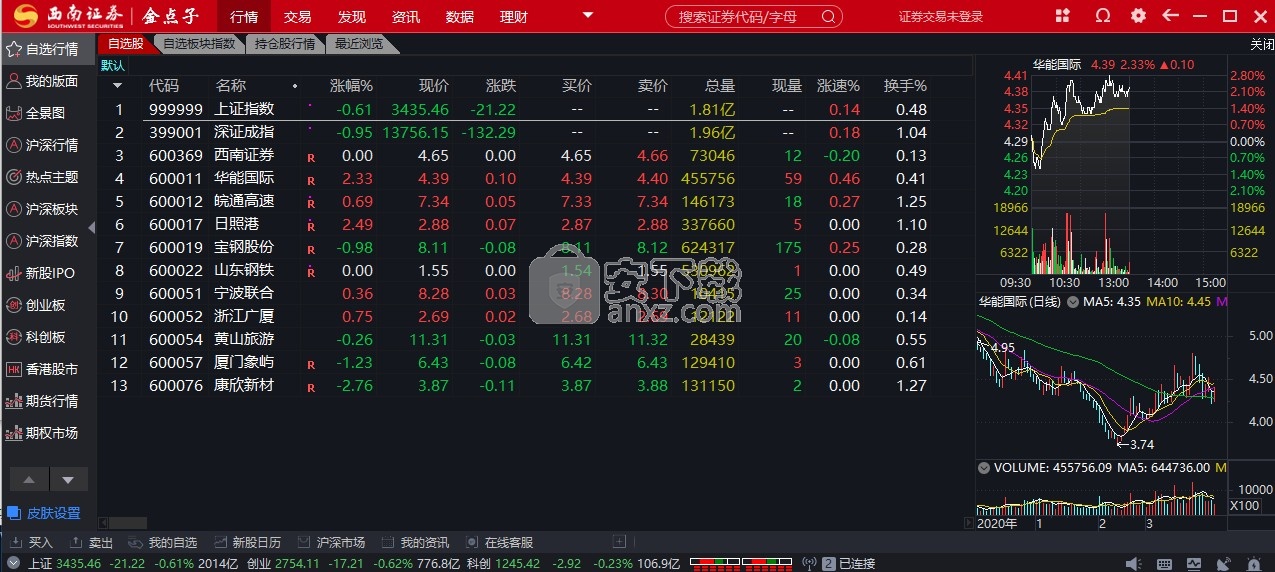This screenshot has width=1275, height=572.
Task: Go to 沪深行情 in the sidebar
Action: [x=50, y=144]
